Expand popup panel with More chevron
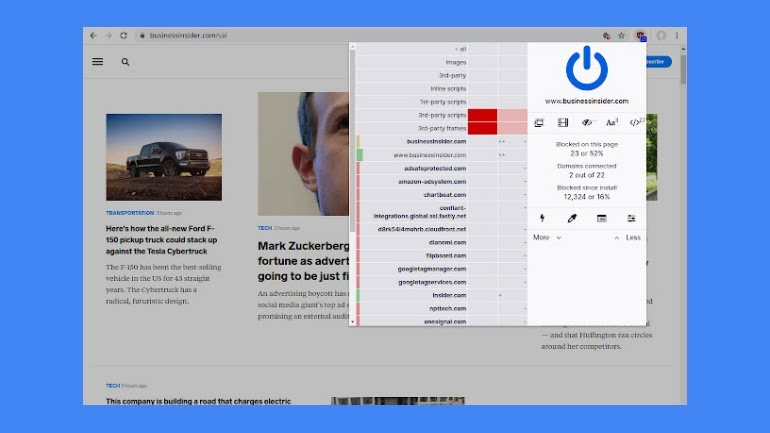The height and width of the screenshot is (433, 770). click(547, 237)
